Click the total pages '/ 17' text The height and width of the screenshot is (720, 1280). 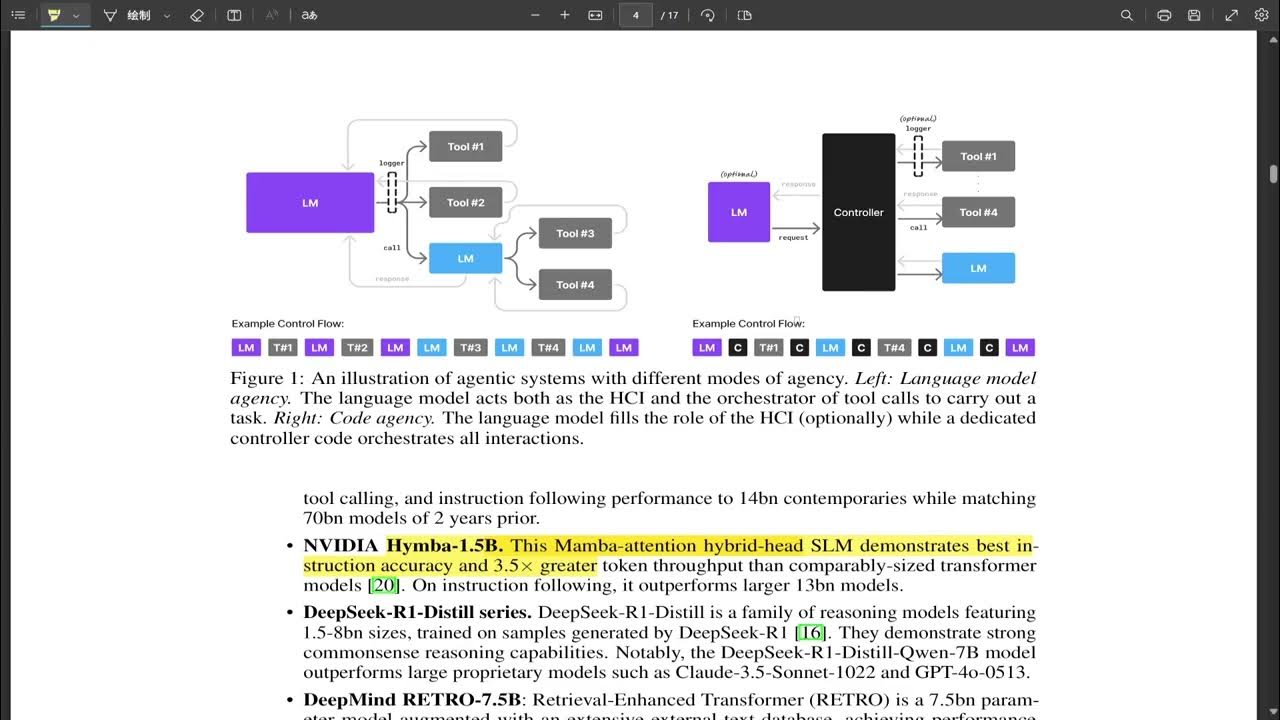(x=670, y=16)
